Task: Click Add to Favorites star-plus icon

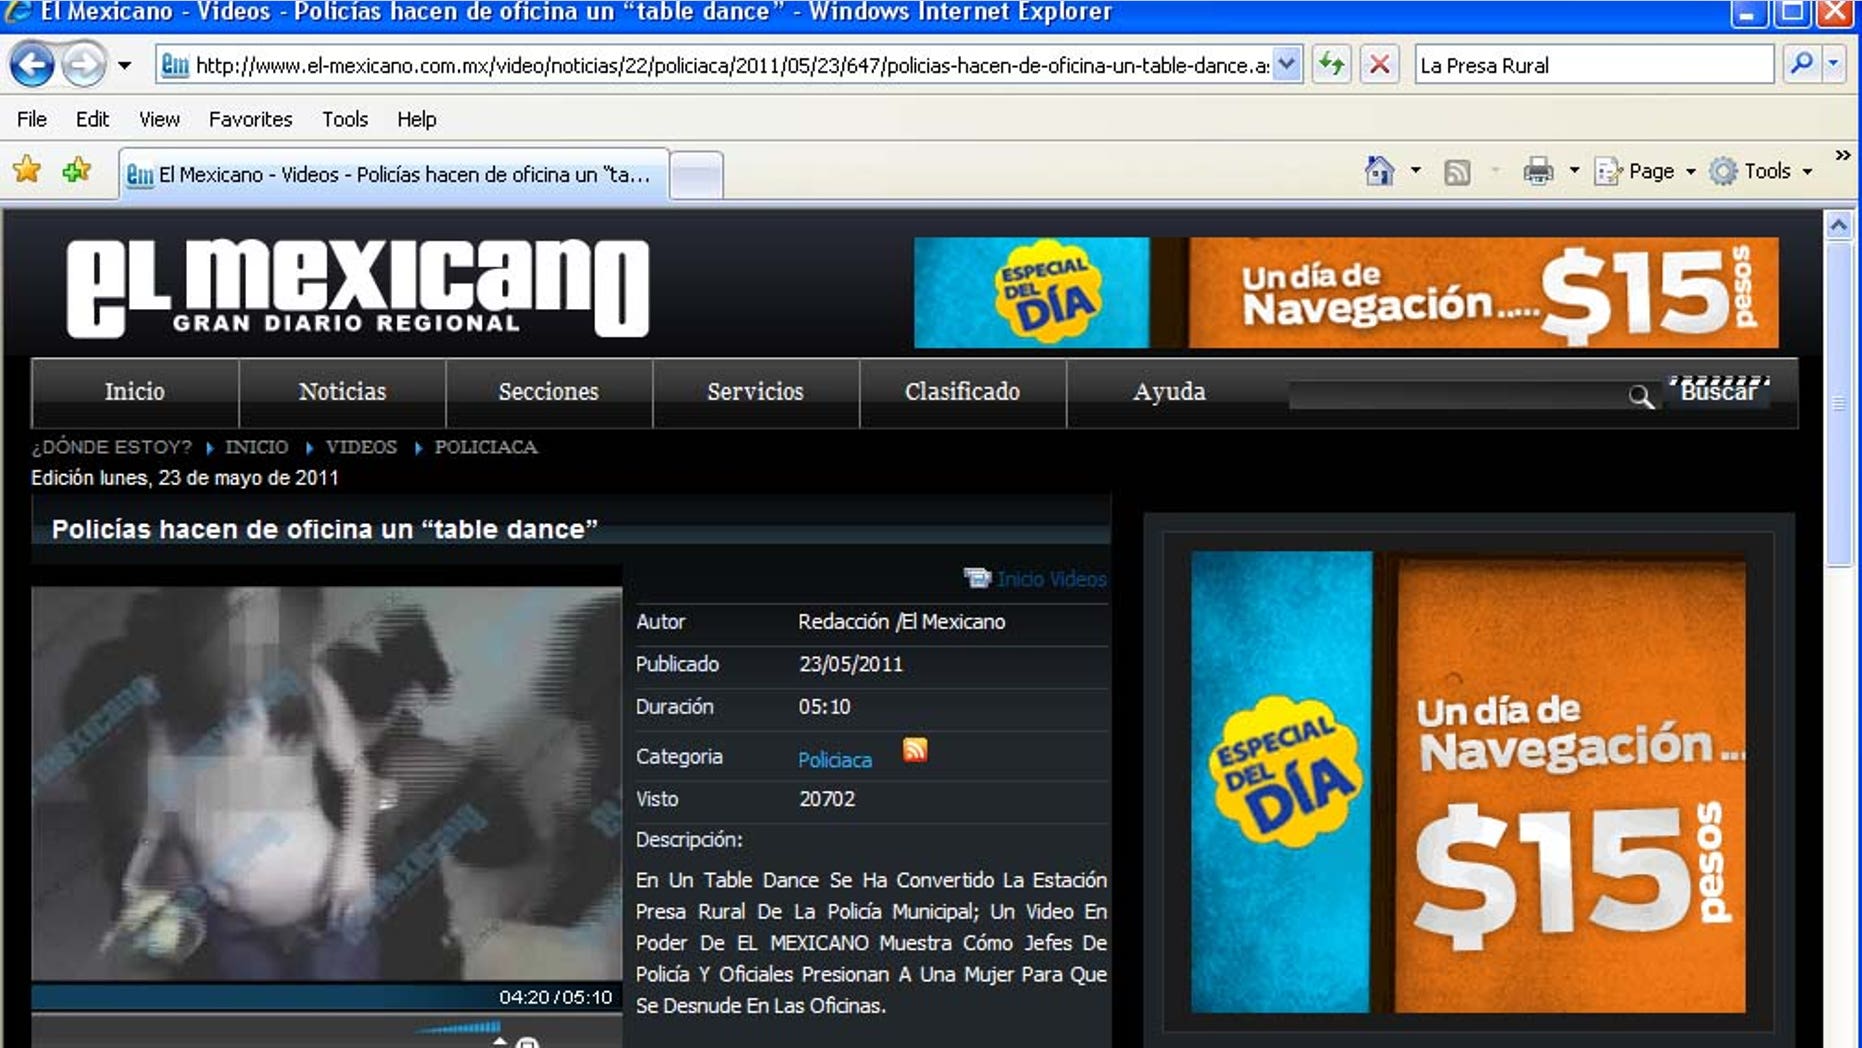Action: click(x=76, y=171)
